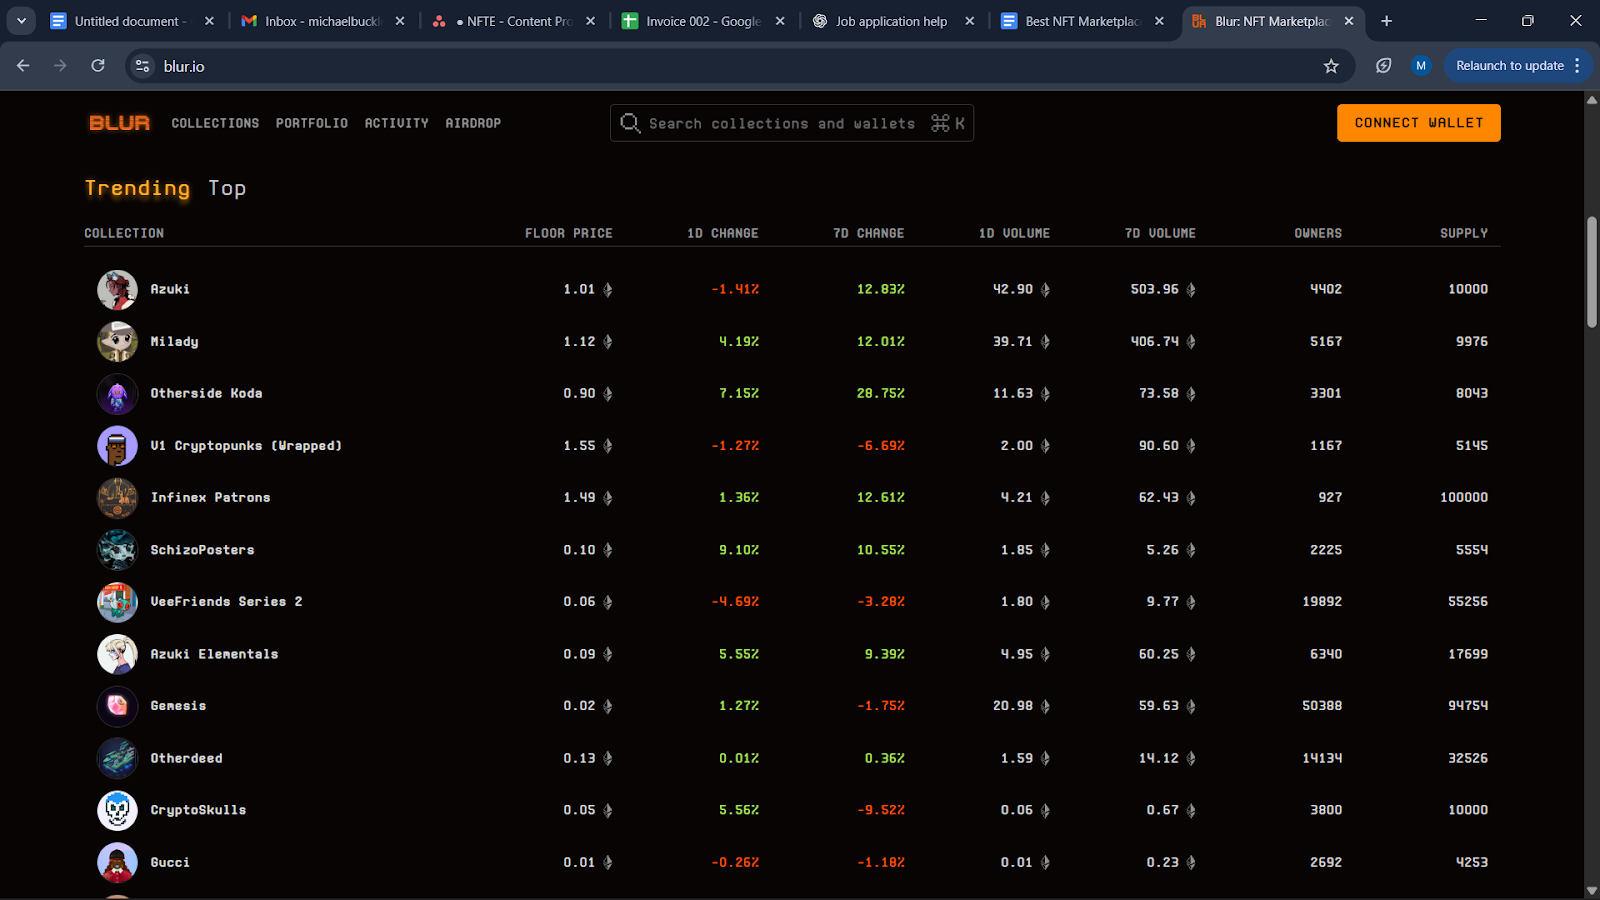Image resolution: width=1600 pixels, height=900 pixels.
Task: Click the CryptoSkulls skull avatar icon
Action: point(117,811)
